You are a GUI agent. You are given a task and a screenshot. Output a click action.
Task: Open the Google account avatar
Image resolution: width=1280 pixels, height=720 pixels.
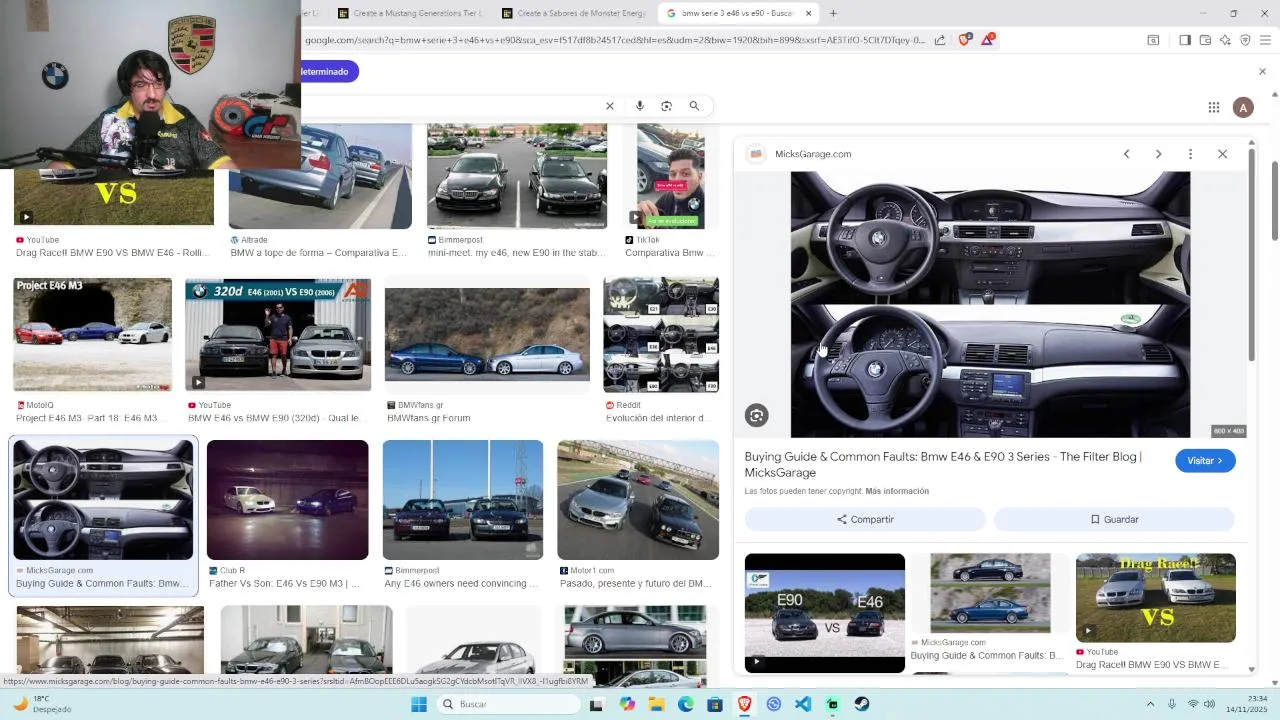(x=1243, y=108)
